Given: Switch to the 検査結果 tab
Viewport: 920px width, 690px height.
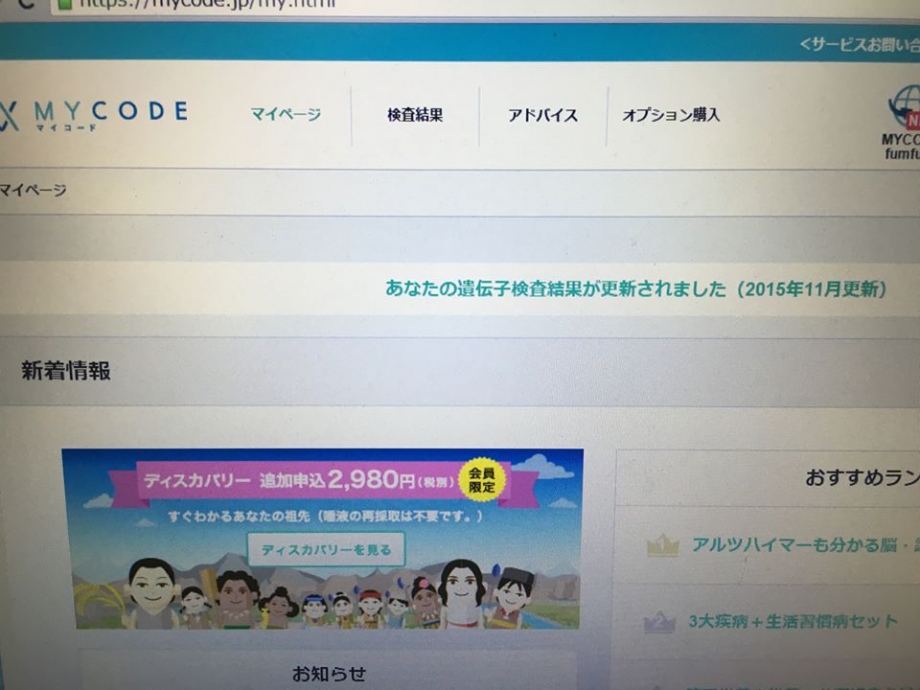Looking at the screenshot, I should click(415, 115).
